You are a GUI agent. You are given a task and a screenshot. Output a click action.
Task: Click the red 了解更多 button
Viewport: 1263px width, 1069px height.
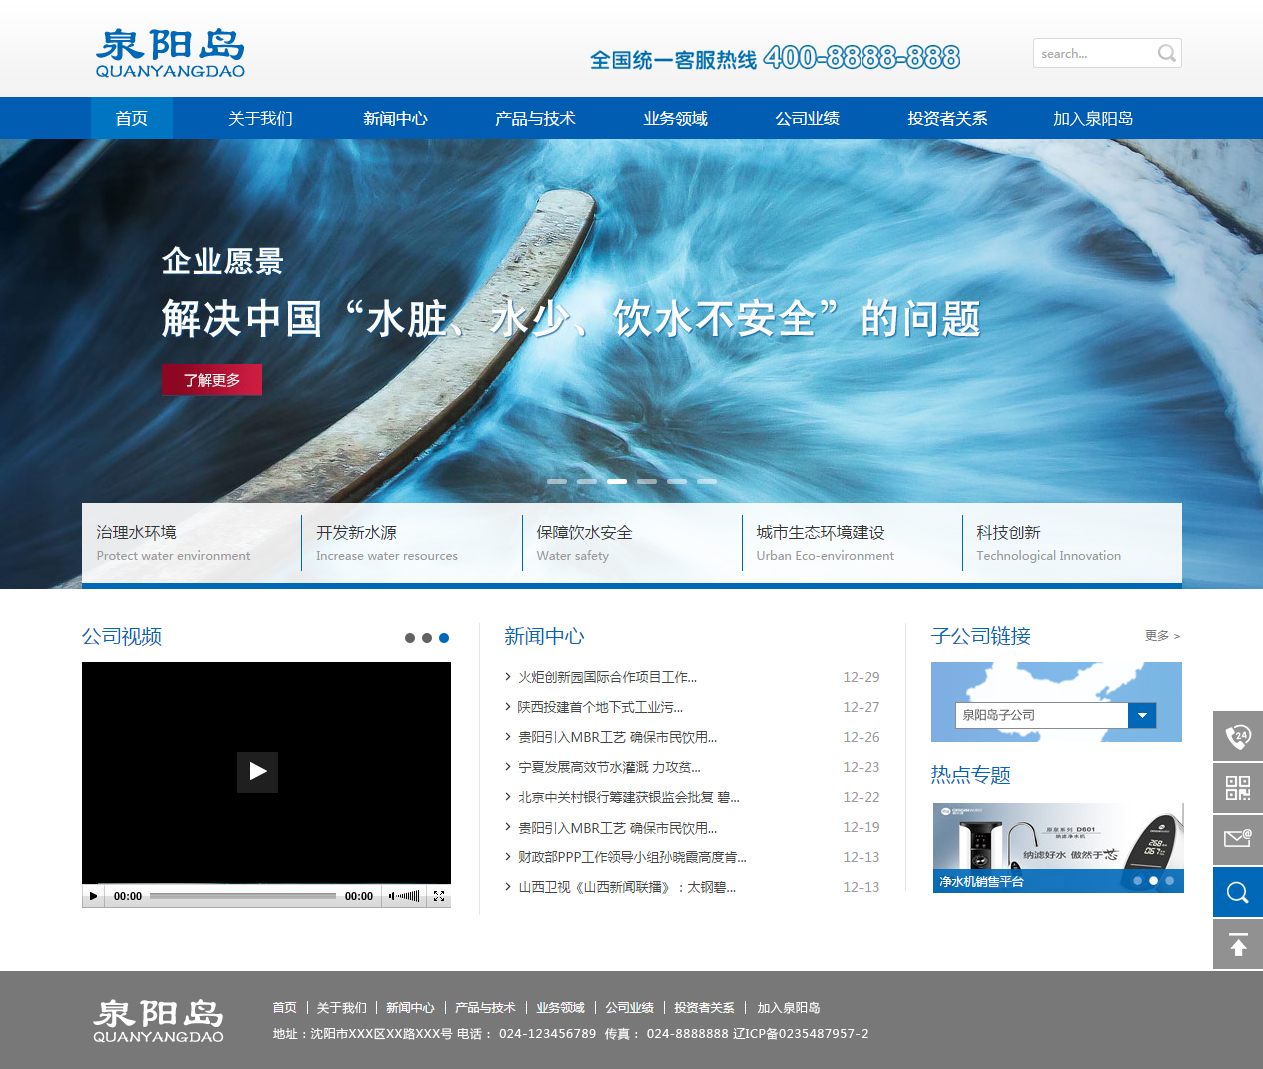(x=212, y=380)
